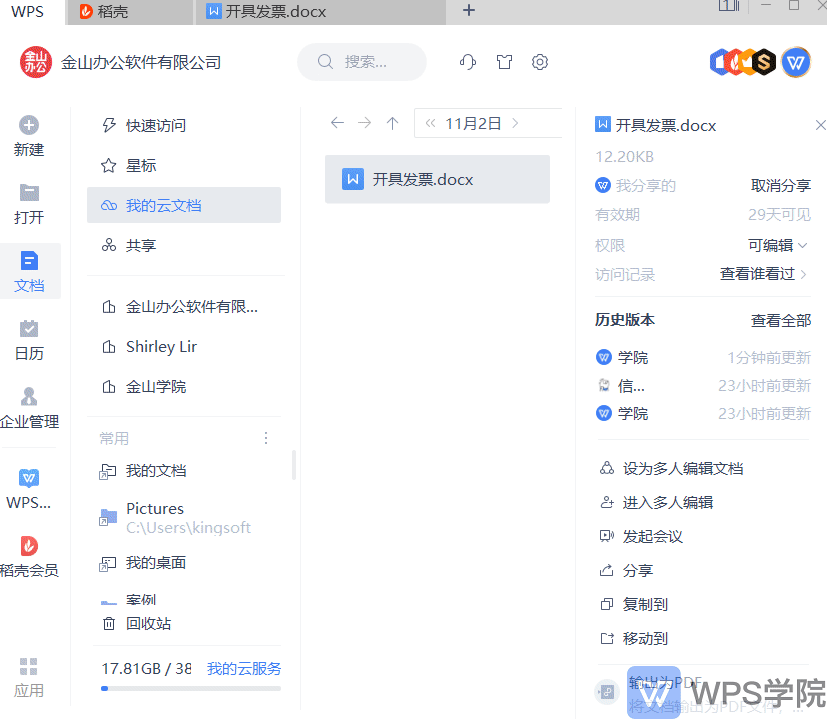Go up one folder level arrow
827x719 pixels.
pos(392,123)
